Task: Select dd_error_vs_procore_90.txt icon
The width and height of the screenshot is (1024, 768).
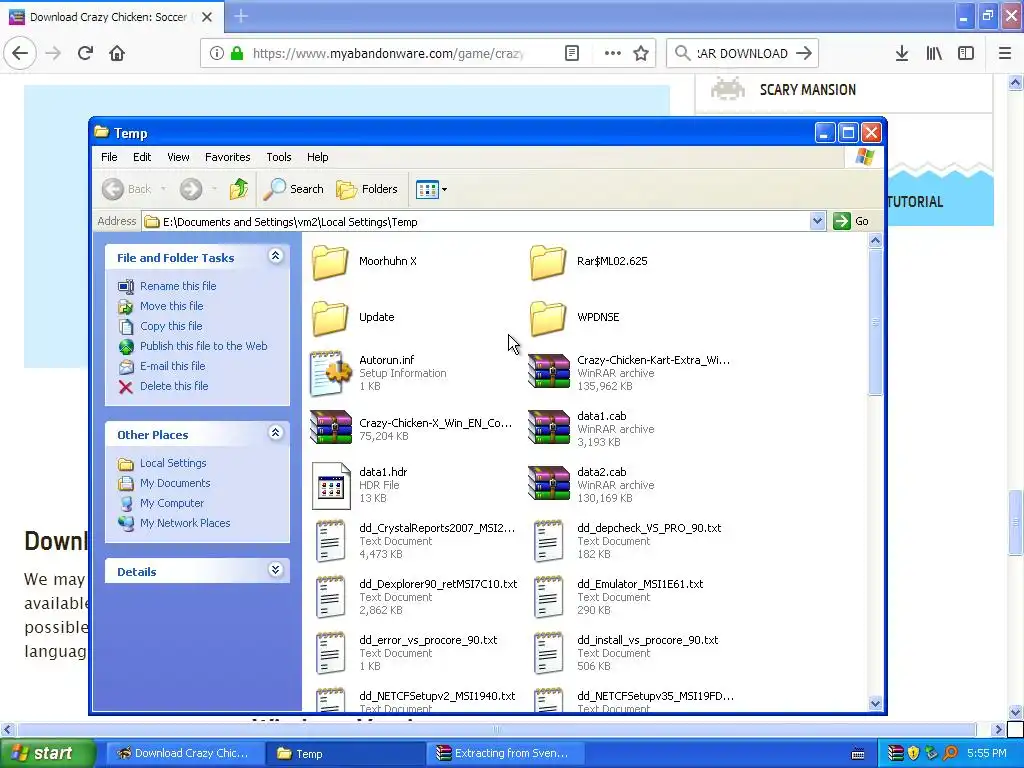Action: 330,653
